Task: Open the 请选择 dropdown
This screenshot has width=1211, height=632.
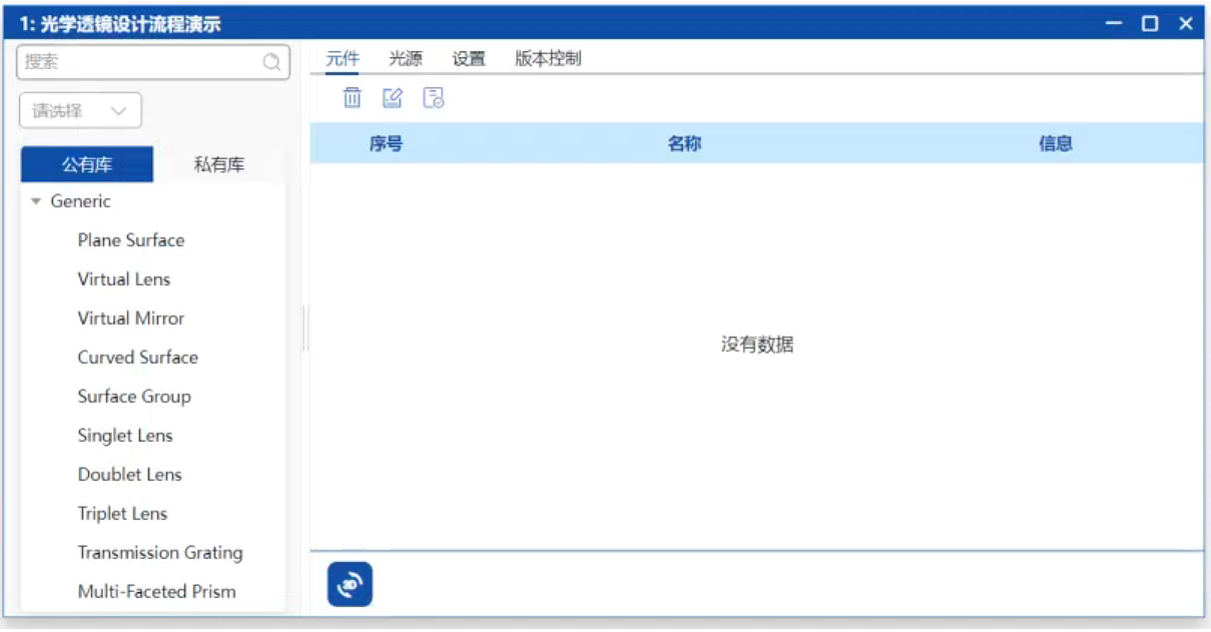Action: pyautogui.click(x=80, y=111)
